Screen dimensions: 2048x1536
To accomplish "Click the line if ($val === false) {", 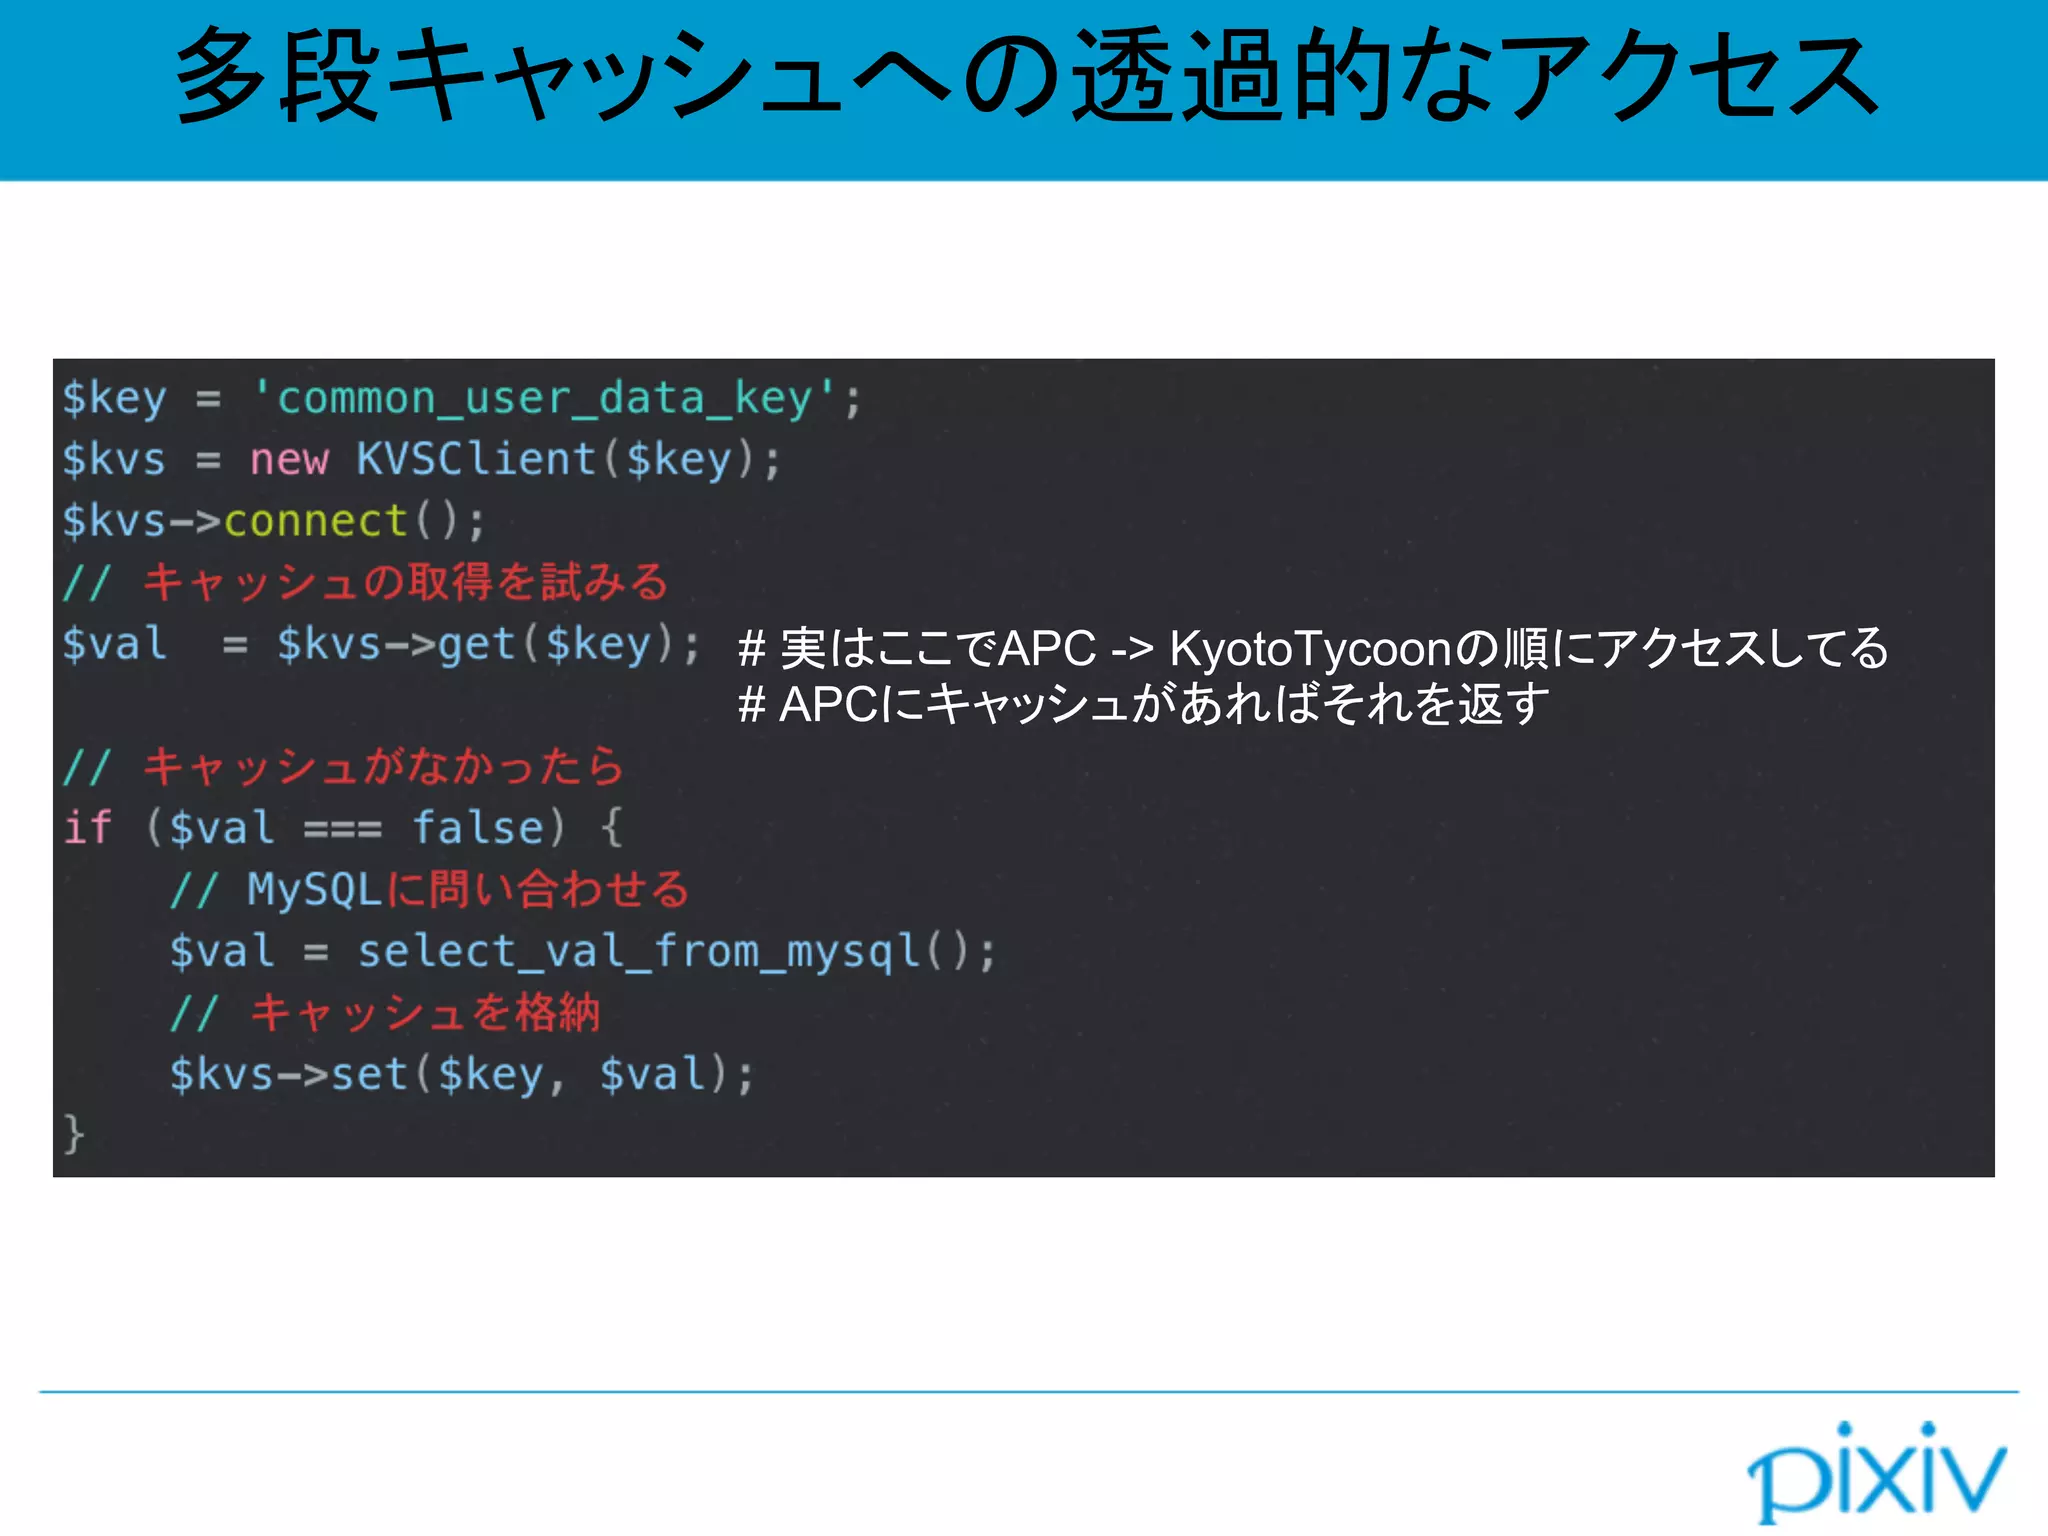I will pyautogui.click(x=343, y=828).
